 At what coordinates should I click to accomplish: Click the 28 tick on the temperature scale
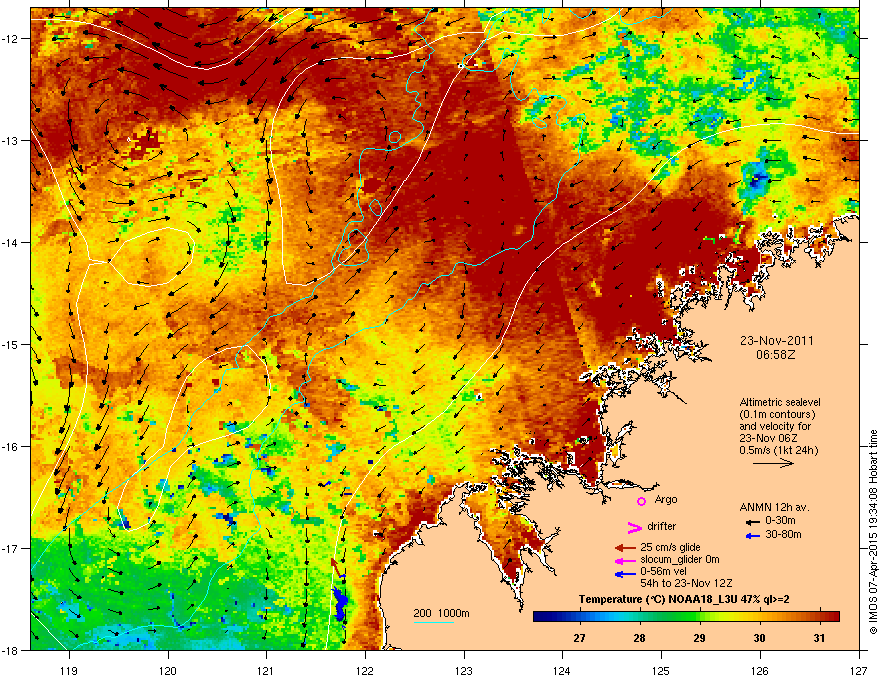(x=639, y=638)
